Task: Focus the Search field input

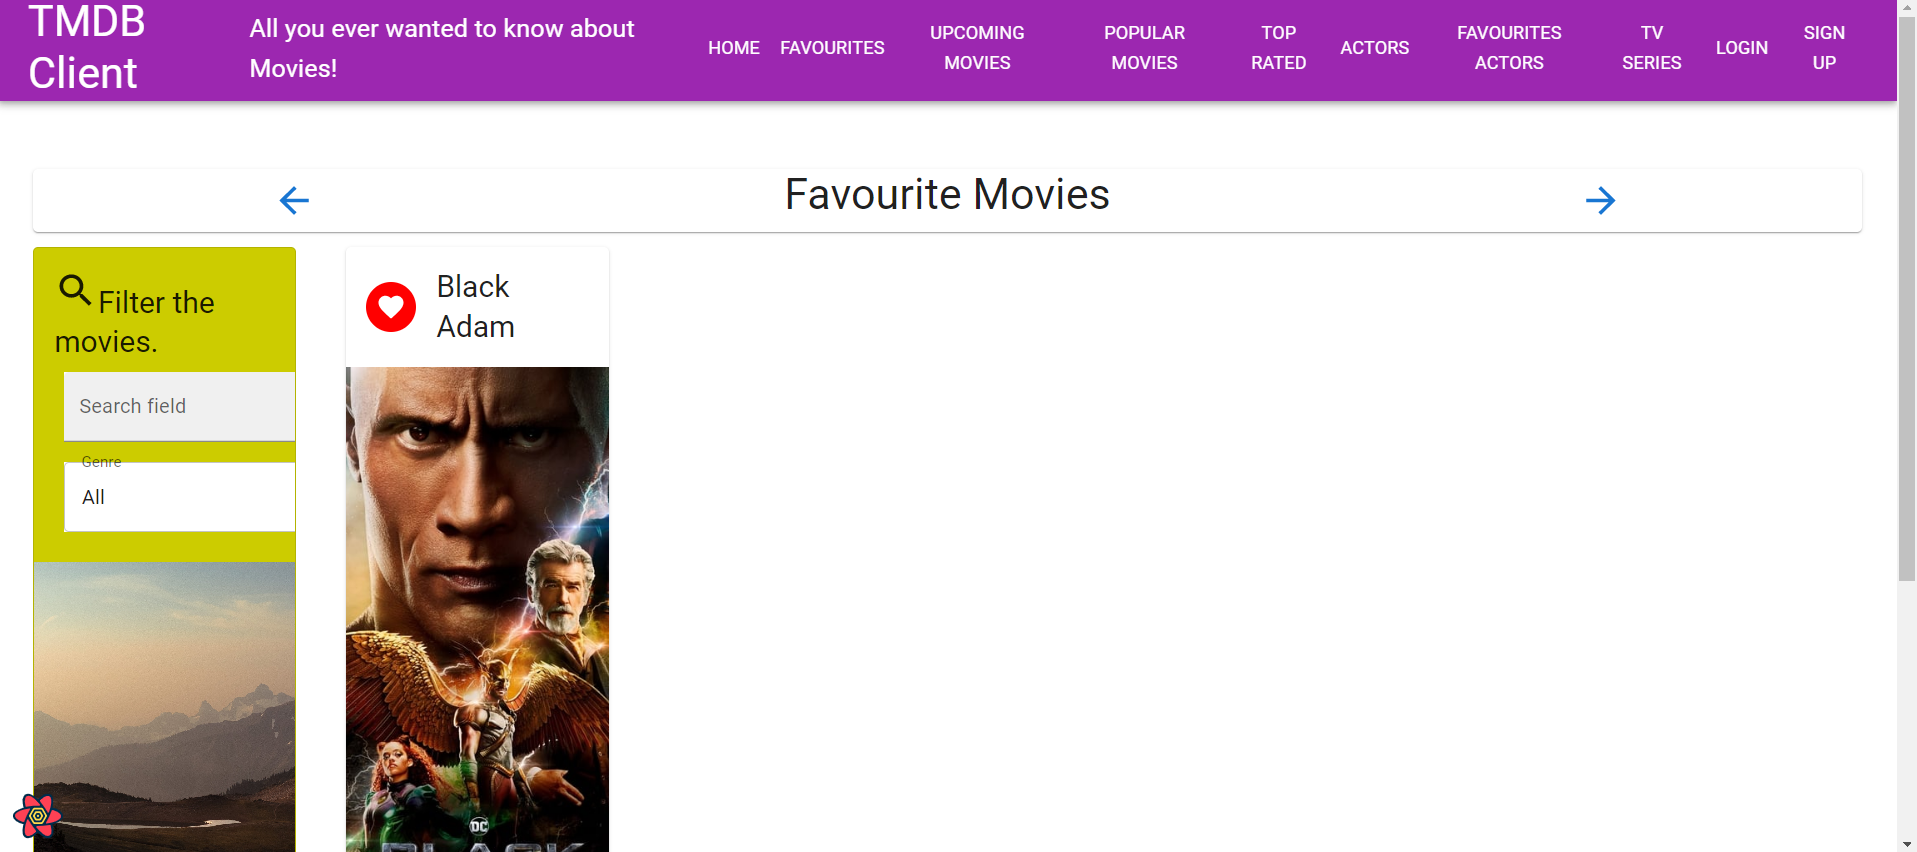Action: pyautogui.click(x=180, y=406)
